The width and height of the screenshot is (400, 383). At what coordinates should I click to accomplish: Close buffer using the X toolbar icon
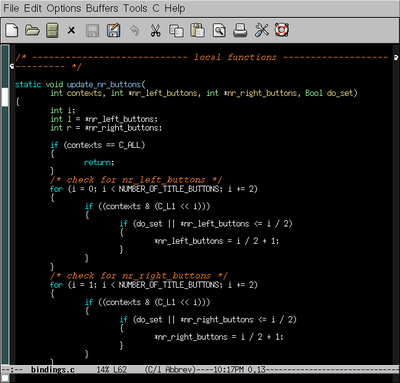71,31
